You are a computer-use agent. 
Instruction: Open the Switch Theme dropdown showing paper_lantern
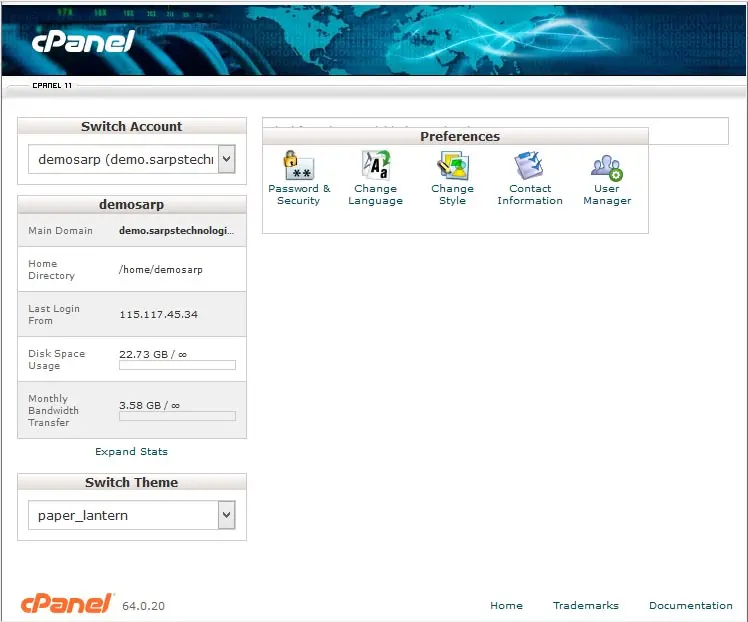click(x=132, y=515)
